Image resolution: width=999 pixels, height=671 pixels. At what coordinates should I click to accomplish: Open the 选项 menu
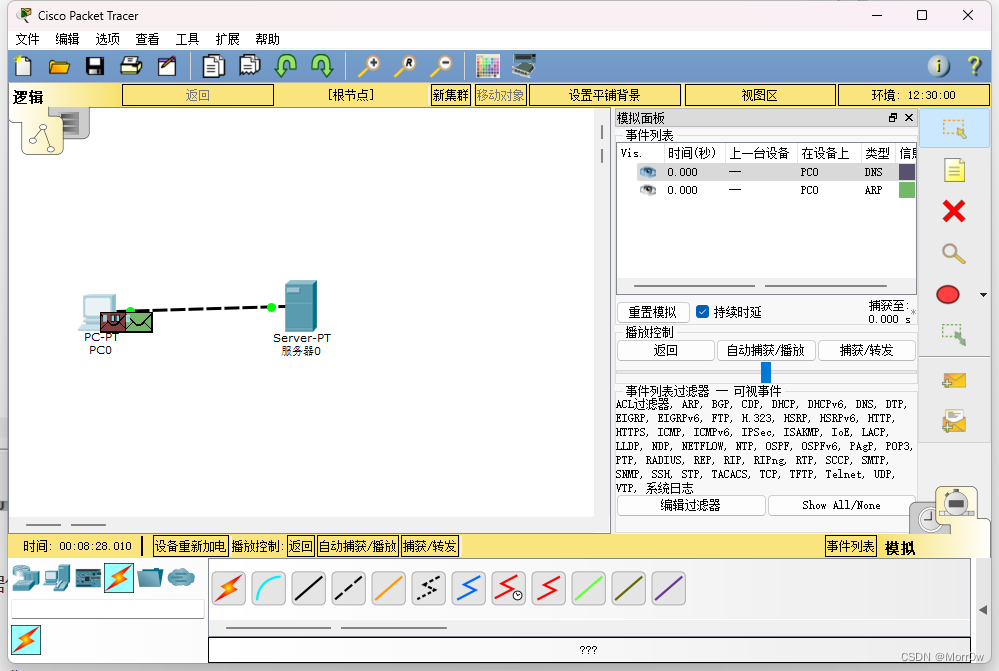click(x=108, y=40)
